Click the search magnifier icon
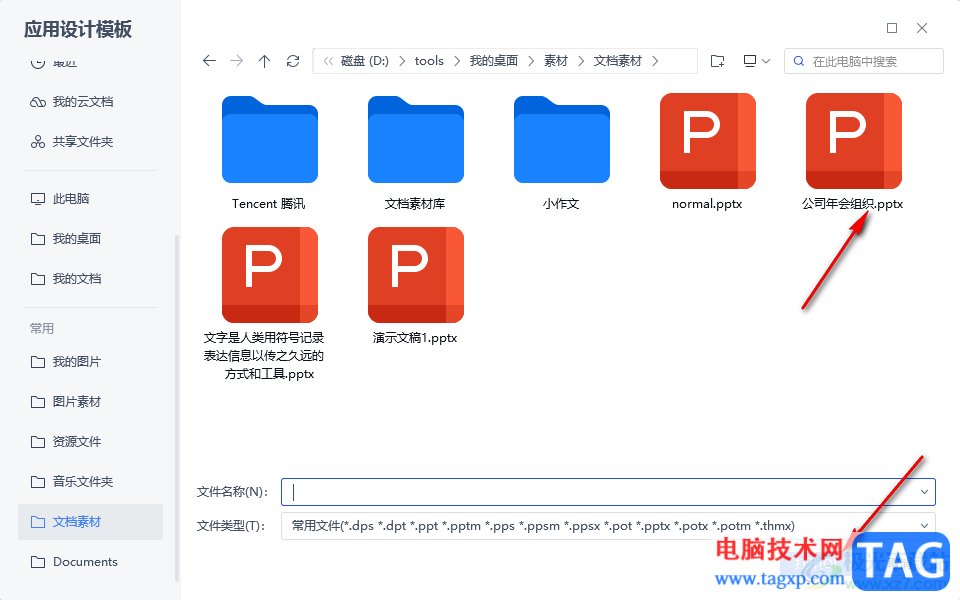The height and width of the screenshot is (600, 960). coord(798,61)
